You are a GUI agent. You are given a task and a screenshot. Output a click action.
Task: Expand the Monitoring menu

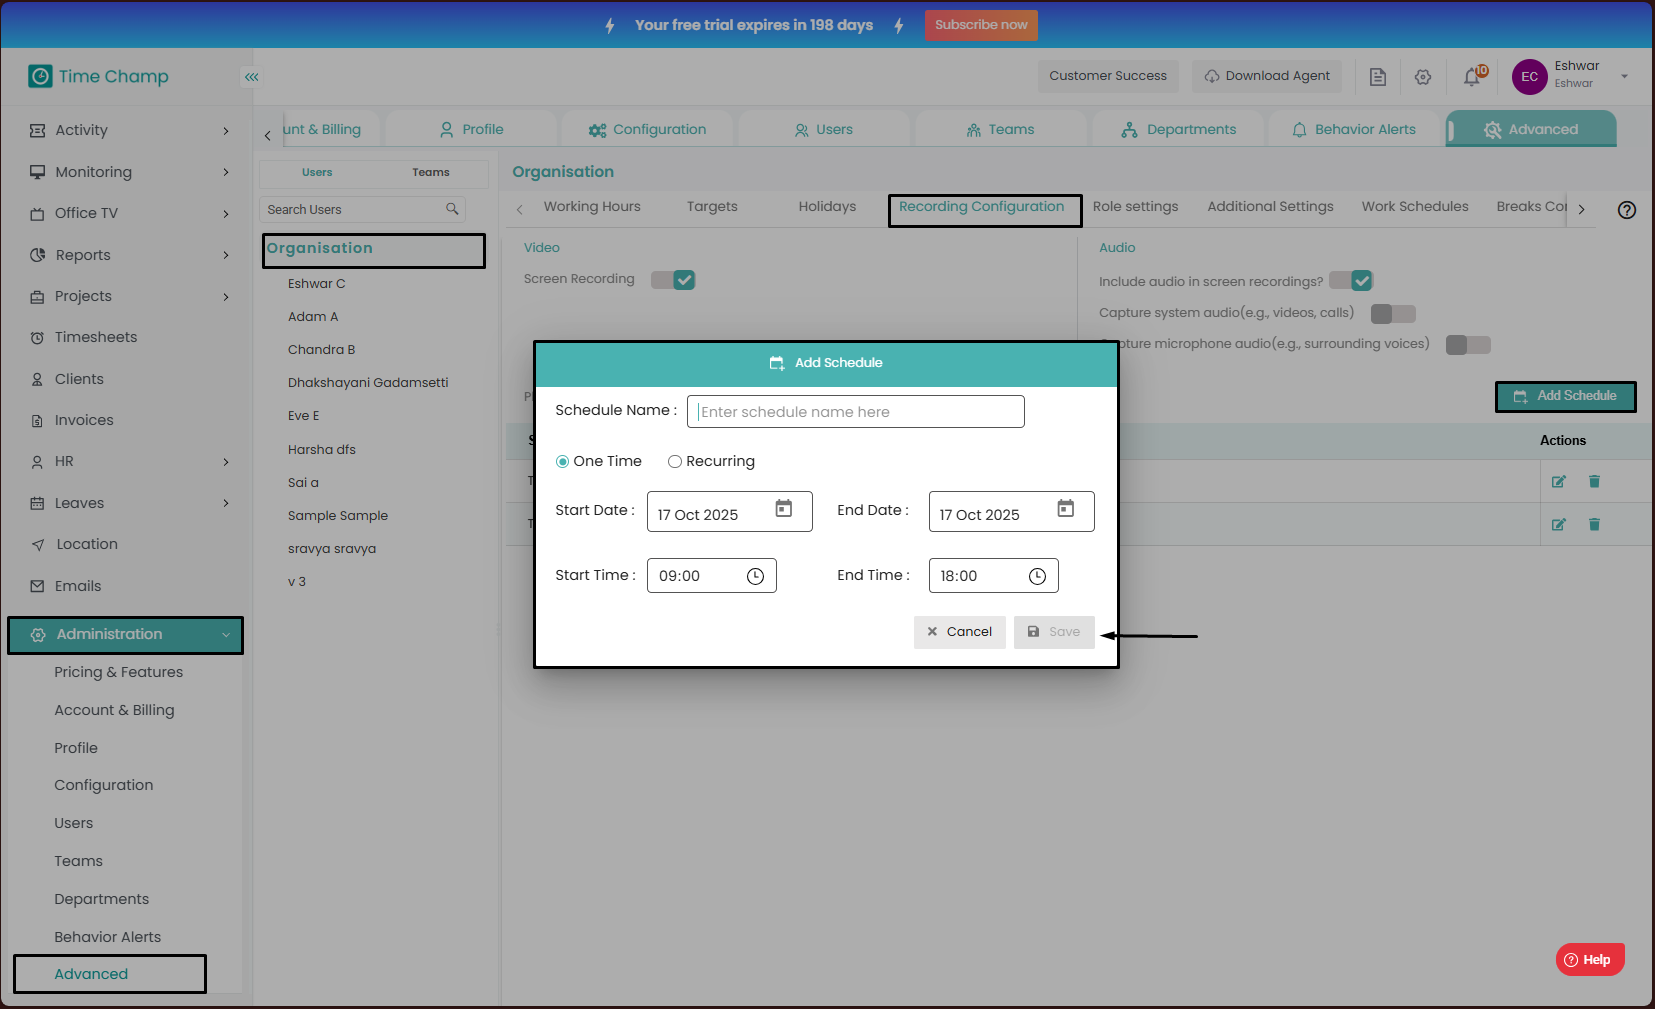226,172
